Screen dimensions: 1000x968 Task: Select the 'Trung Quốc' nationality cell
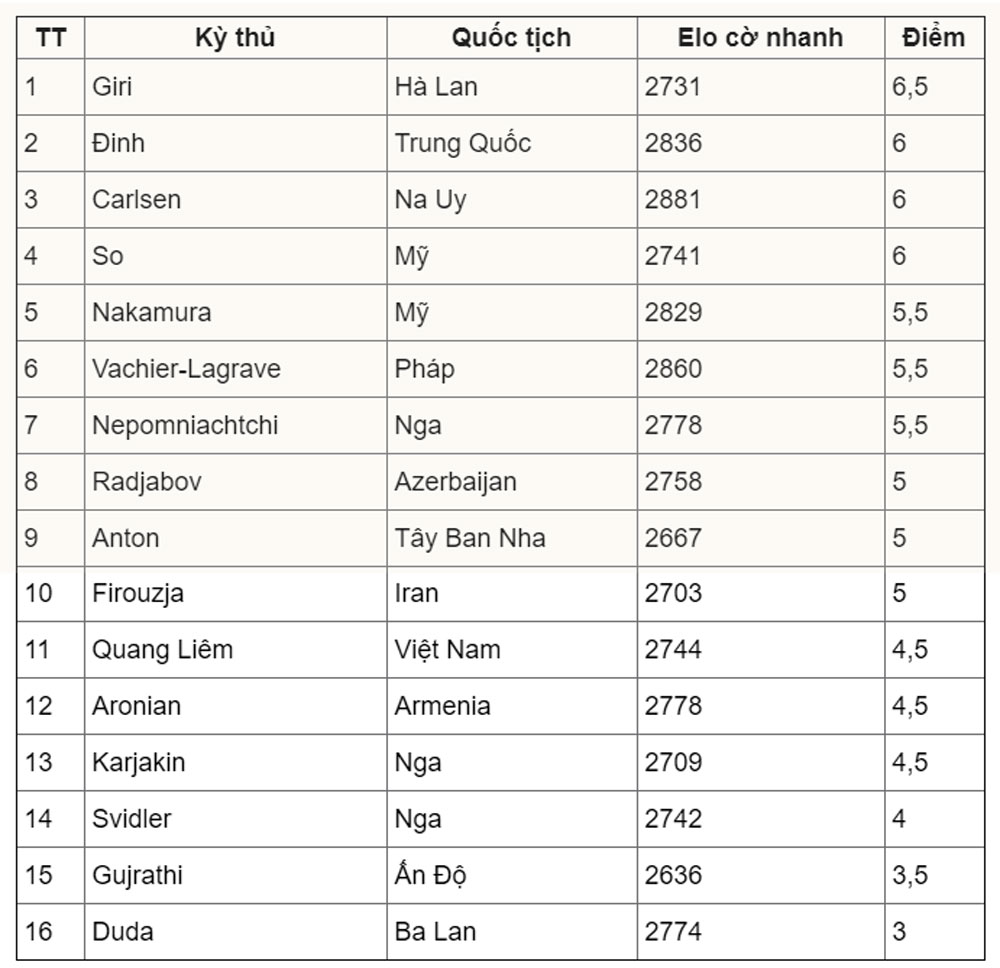tap(511, 143)
